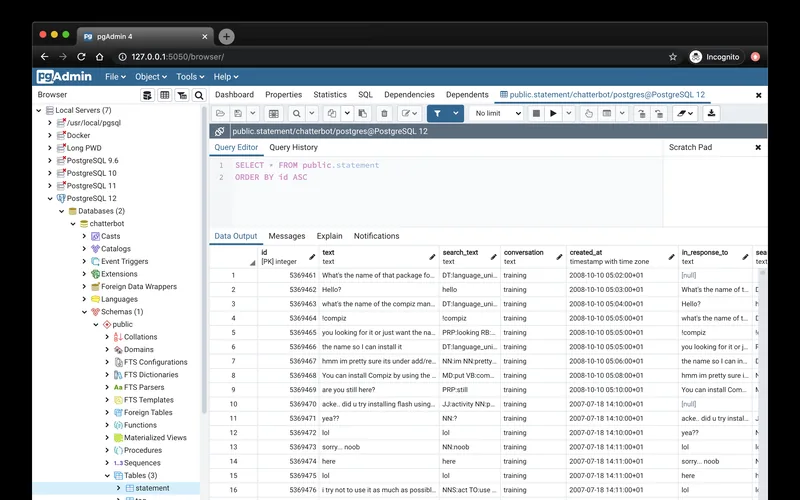The height and width of the screenshot is (500, 800).
Task: Collapse the Tables (3) node
Action: tap(107, 476)
